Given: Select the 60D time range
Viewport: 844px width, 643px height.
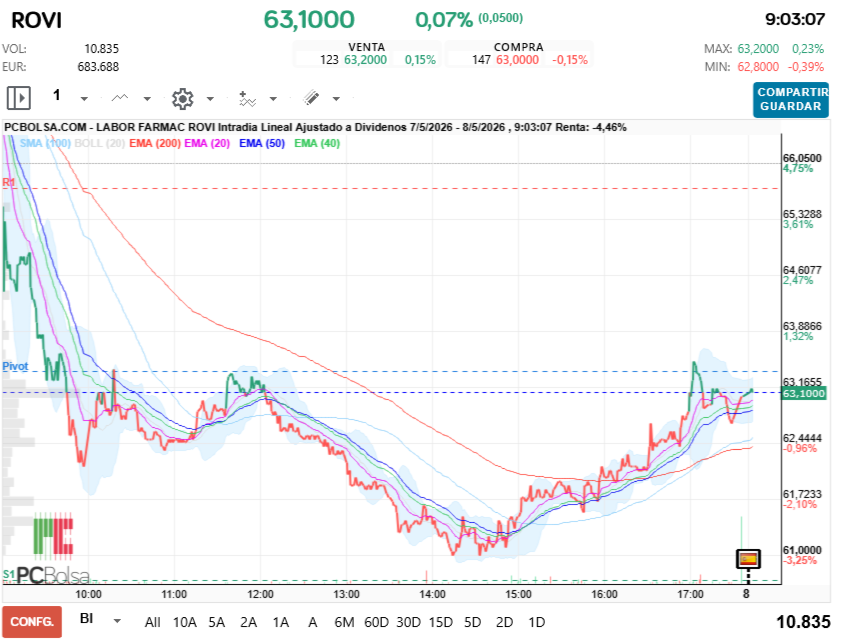Looking at the screenshot, I should (376, 623).
